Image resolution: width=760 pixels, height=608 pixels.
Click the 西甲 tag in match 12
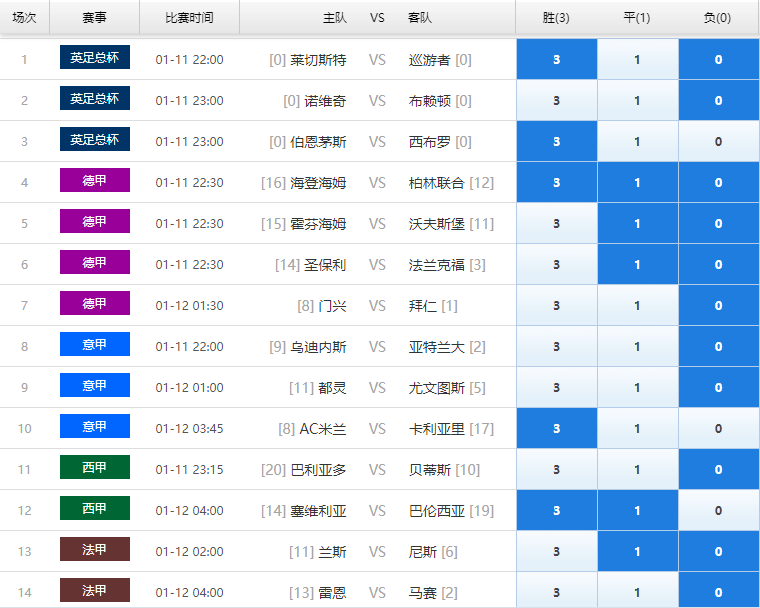95,508
